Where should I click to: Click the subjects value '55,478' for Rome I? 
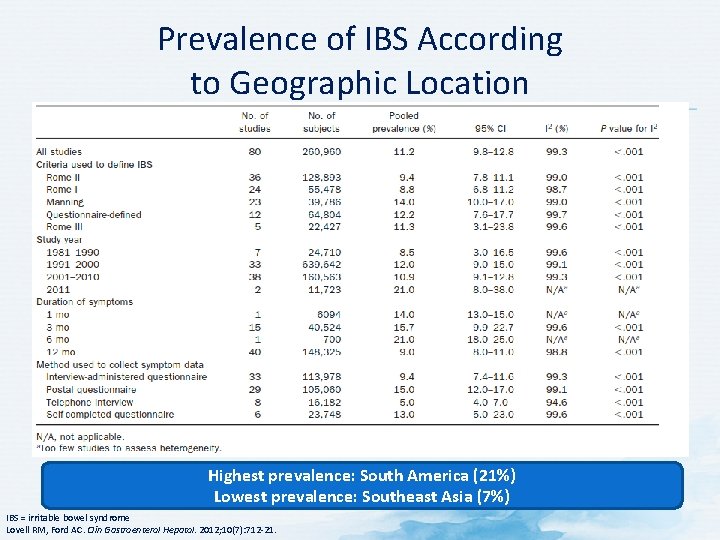(324, 190)
